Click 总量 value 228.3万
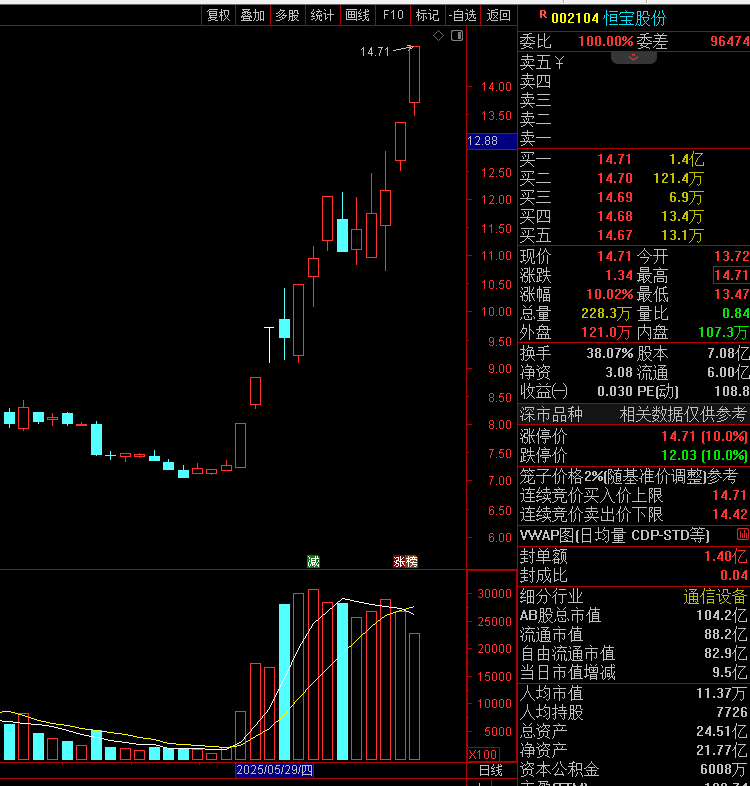 606,314
